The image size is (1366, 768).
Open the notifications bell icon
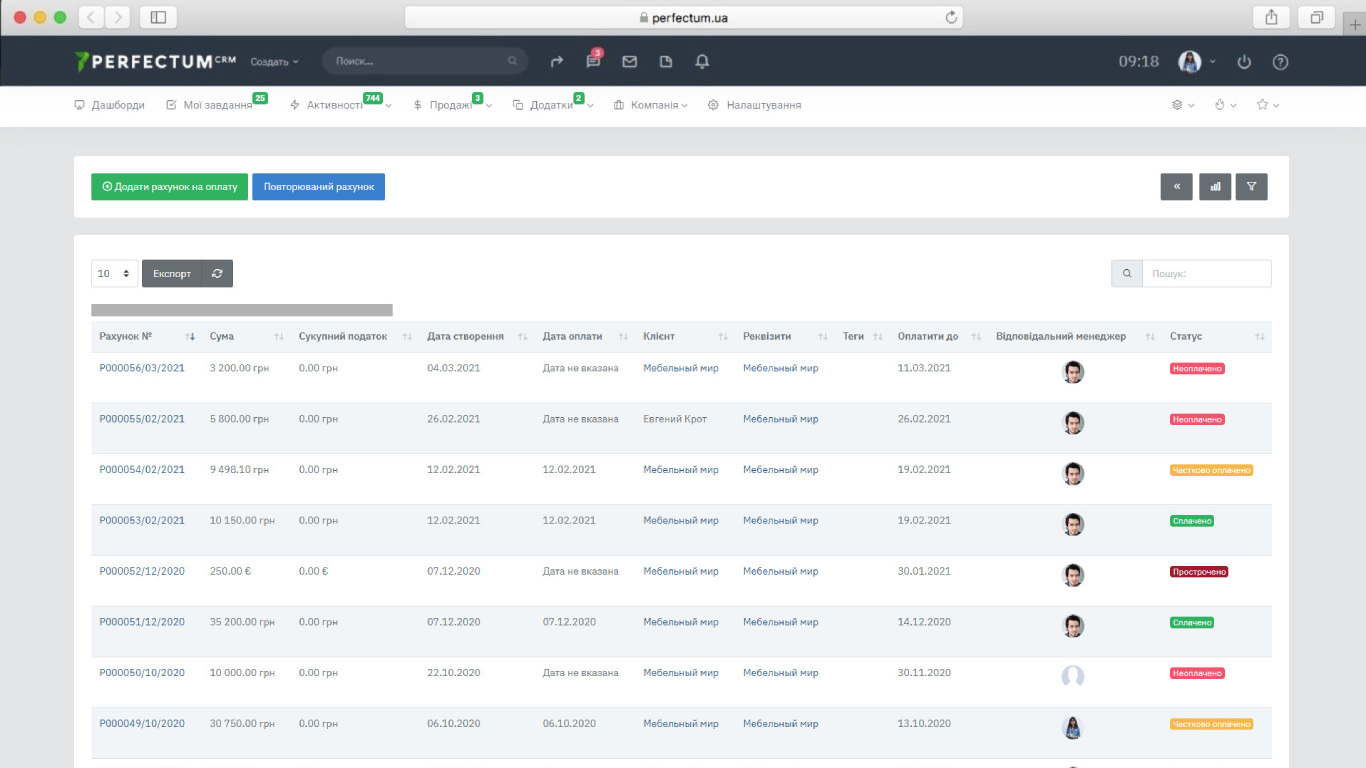(702, 62)
